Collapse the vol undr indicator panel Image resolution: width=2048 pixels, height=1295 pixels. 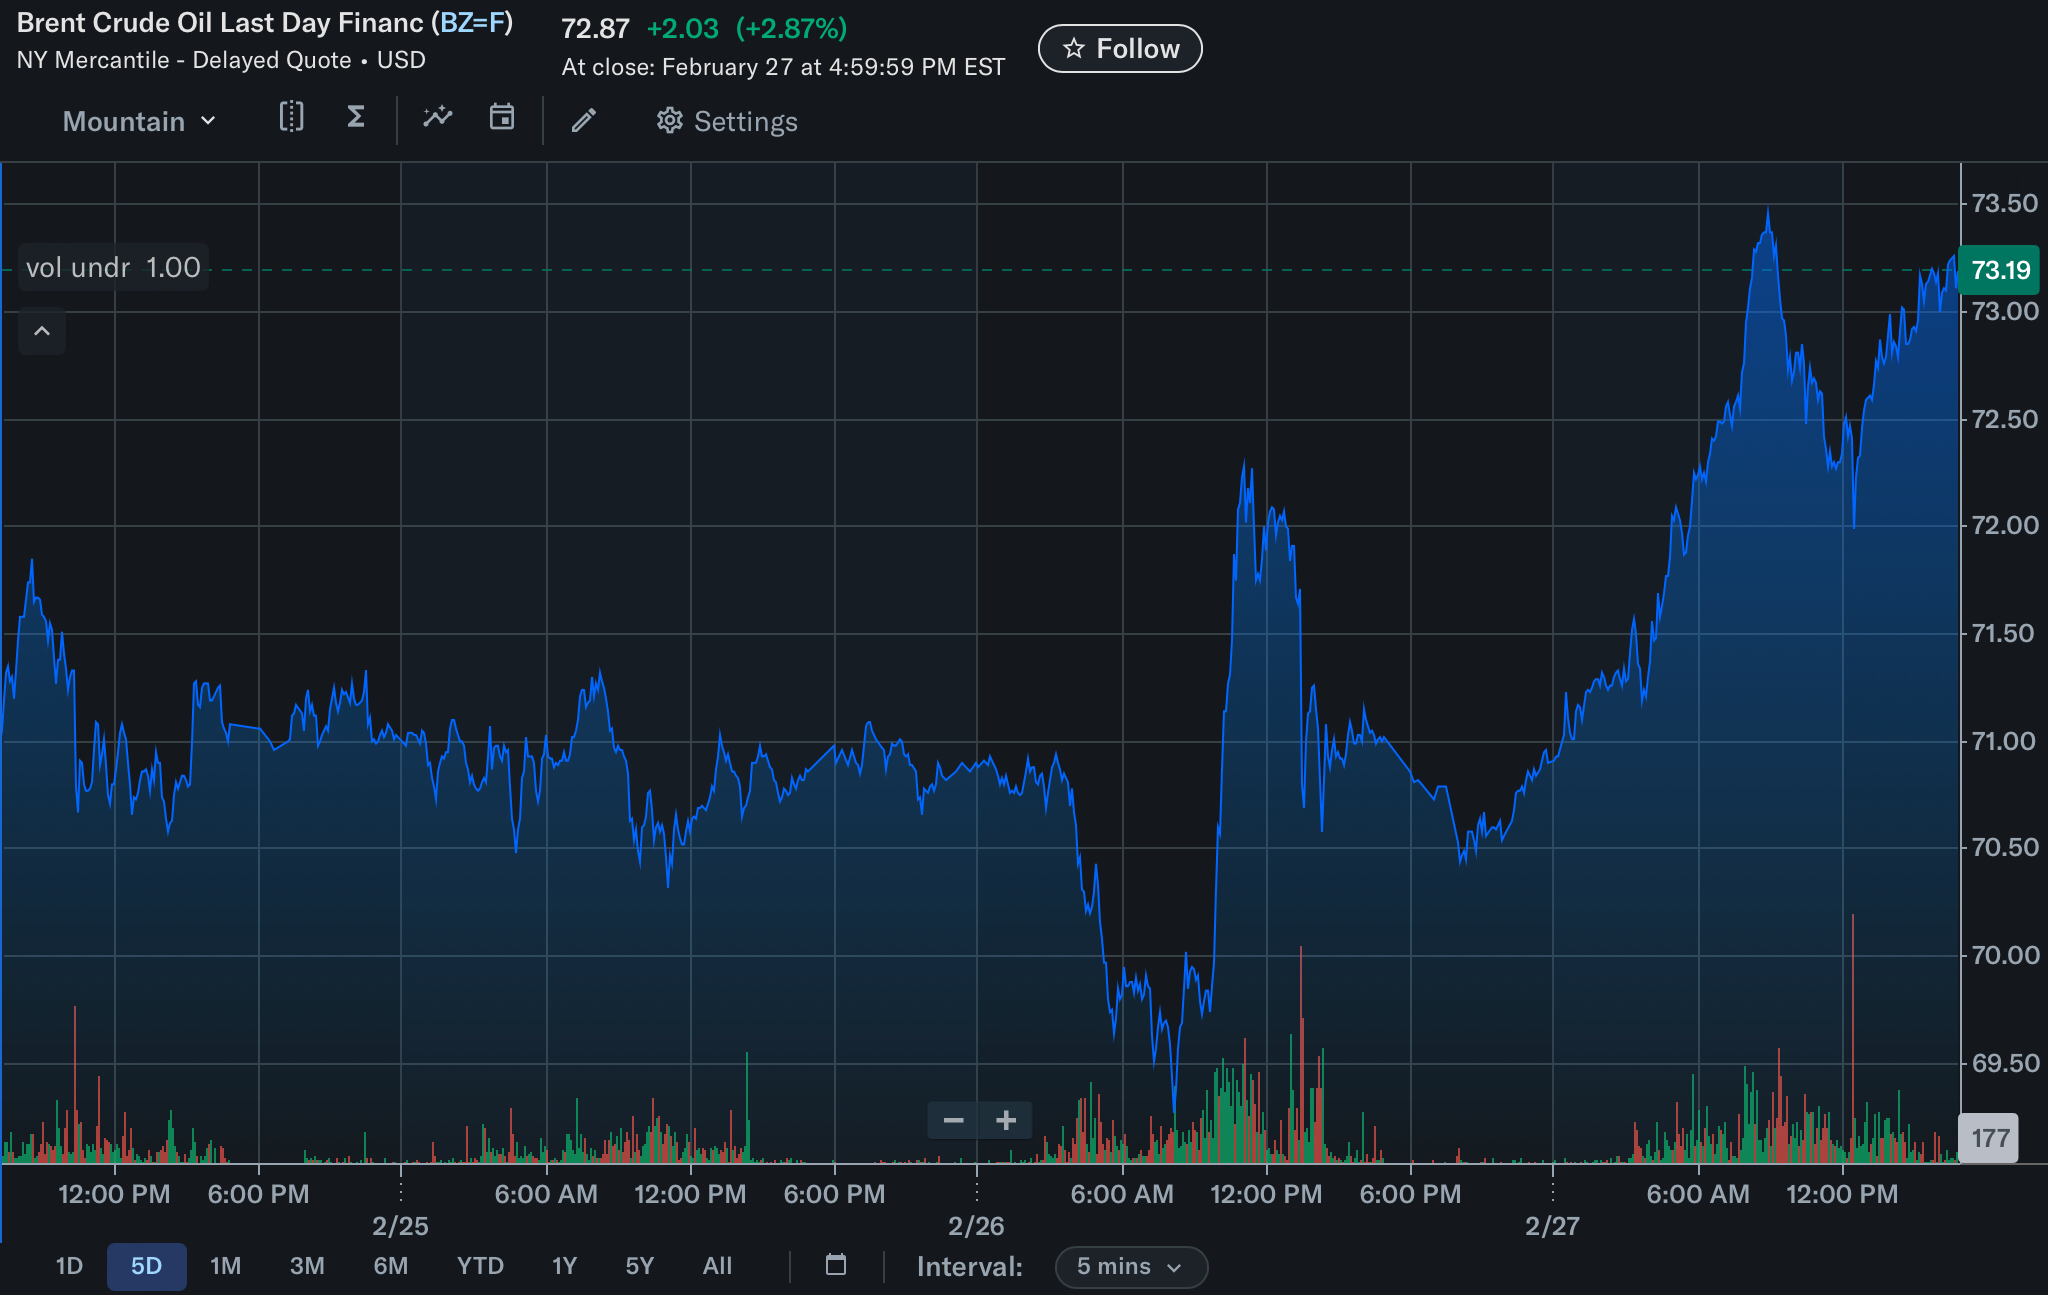coord(42,331)
